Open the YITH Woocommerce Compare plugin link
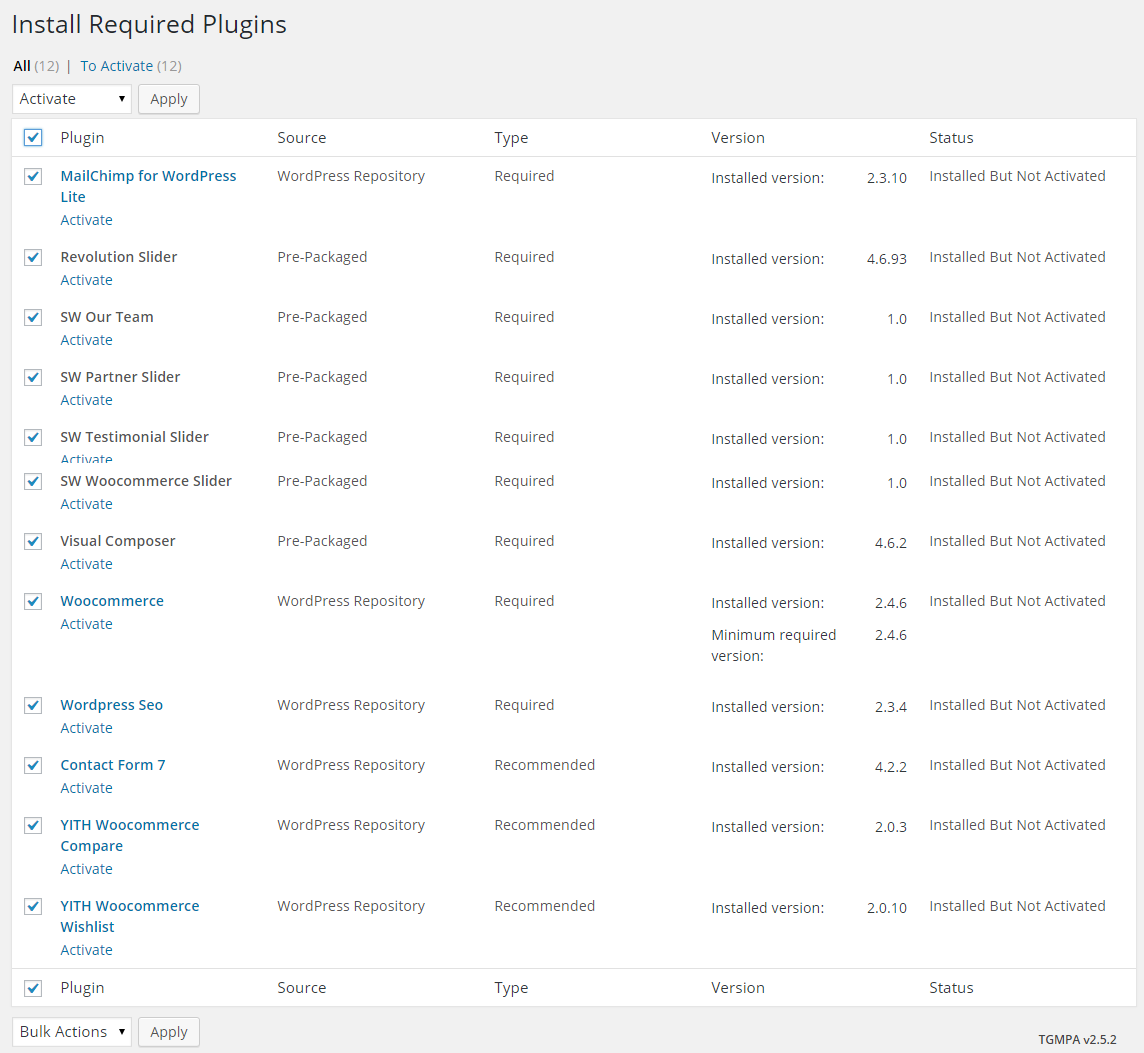 [130, 836]
